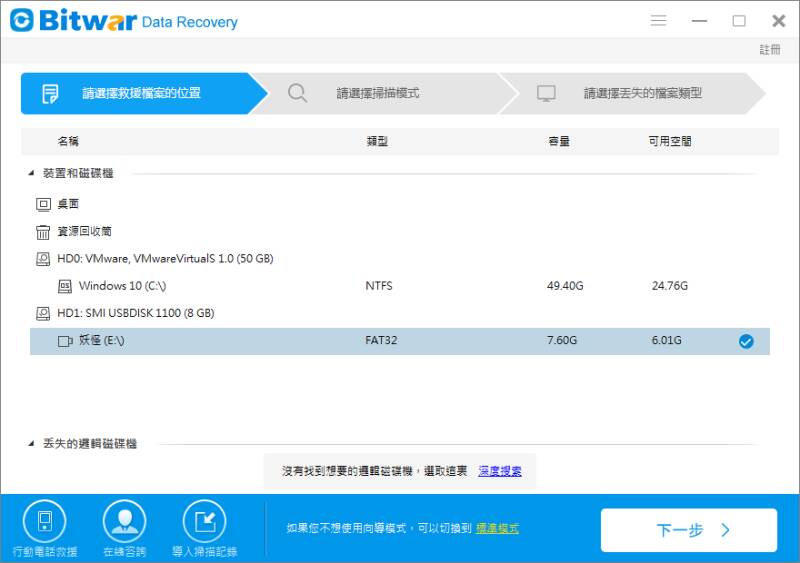Click the desktop icon beside 桌面
Screen dimensions: 800x563
pos(43,205)
